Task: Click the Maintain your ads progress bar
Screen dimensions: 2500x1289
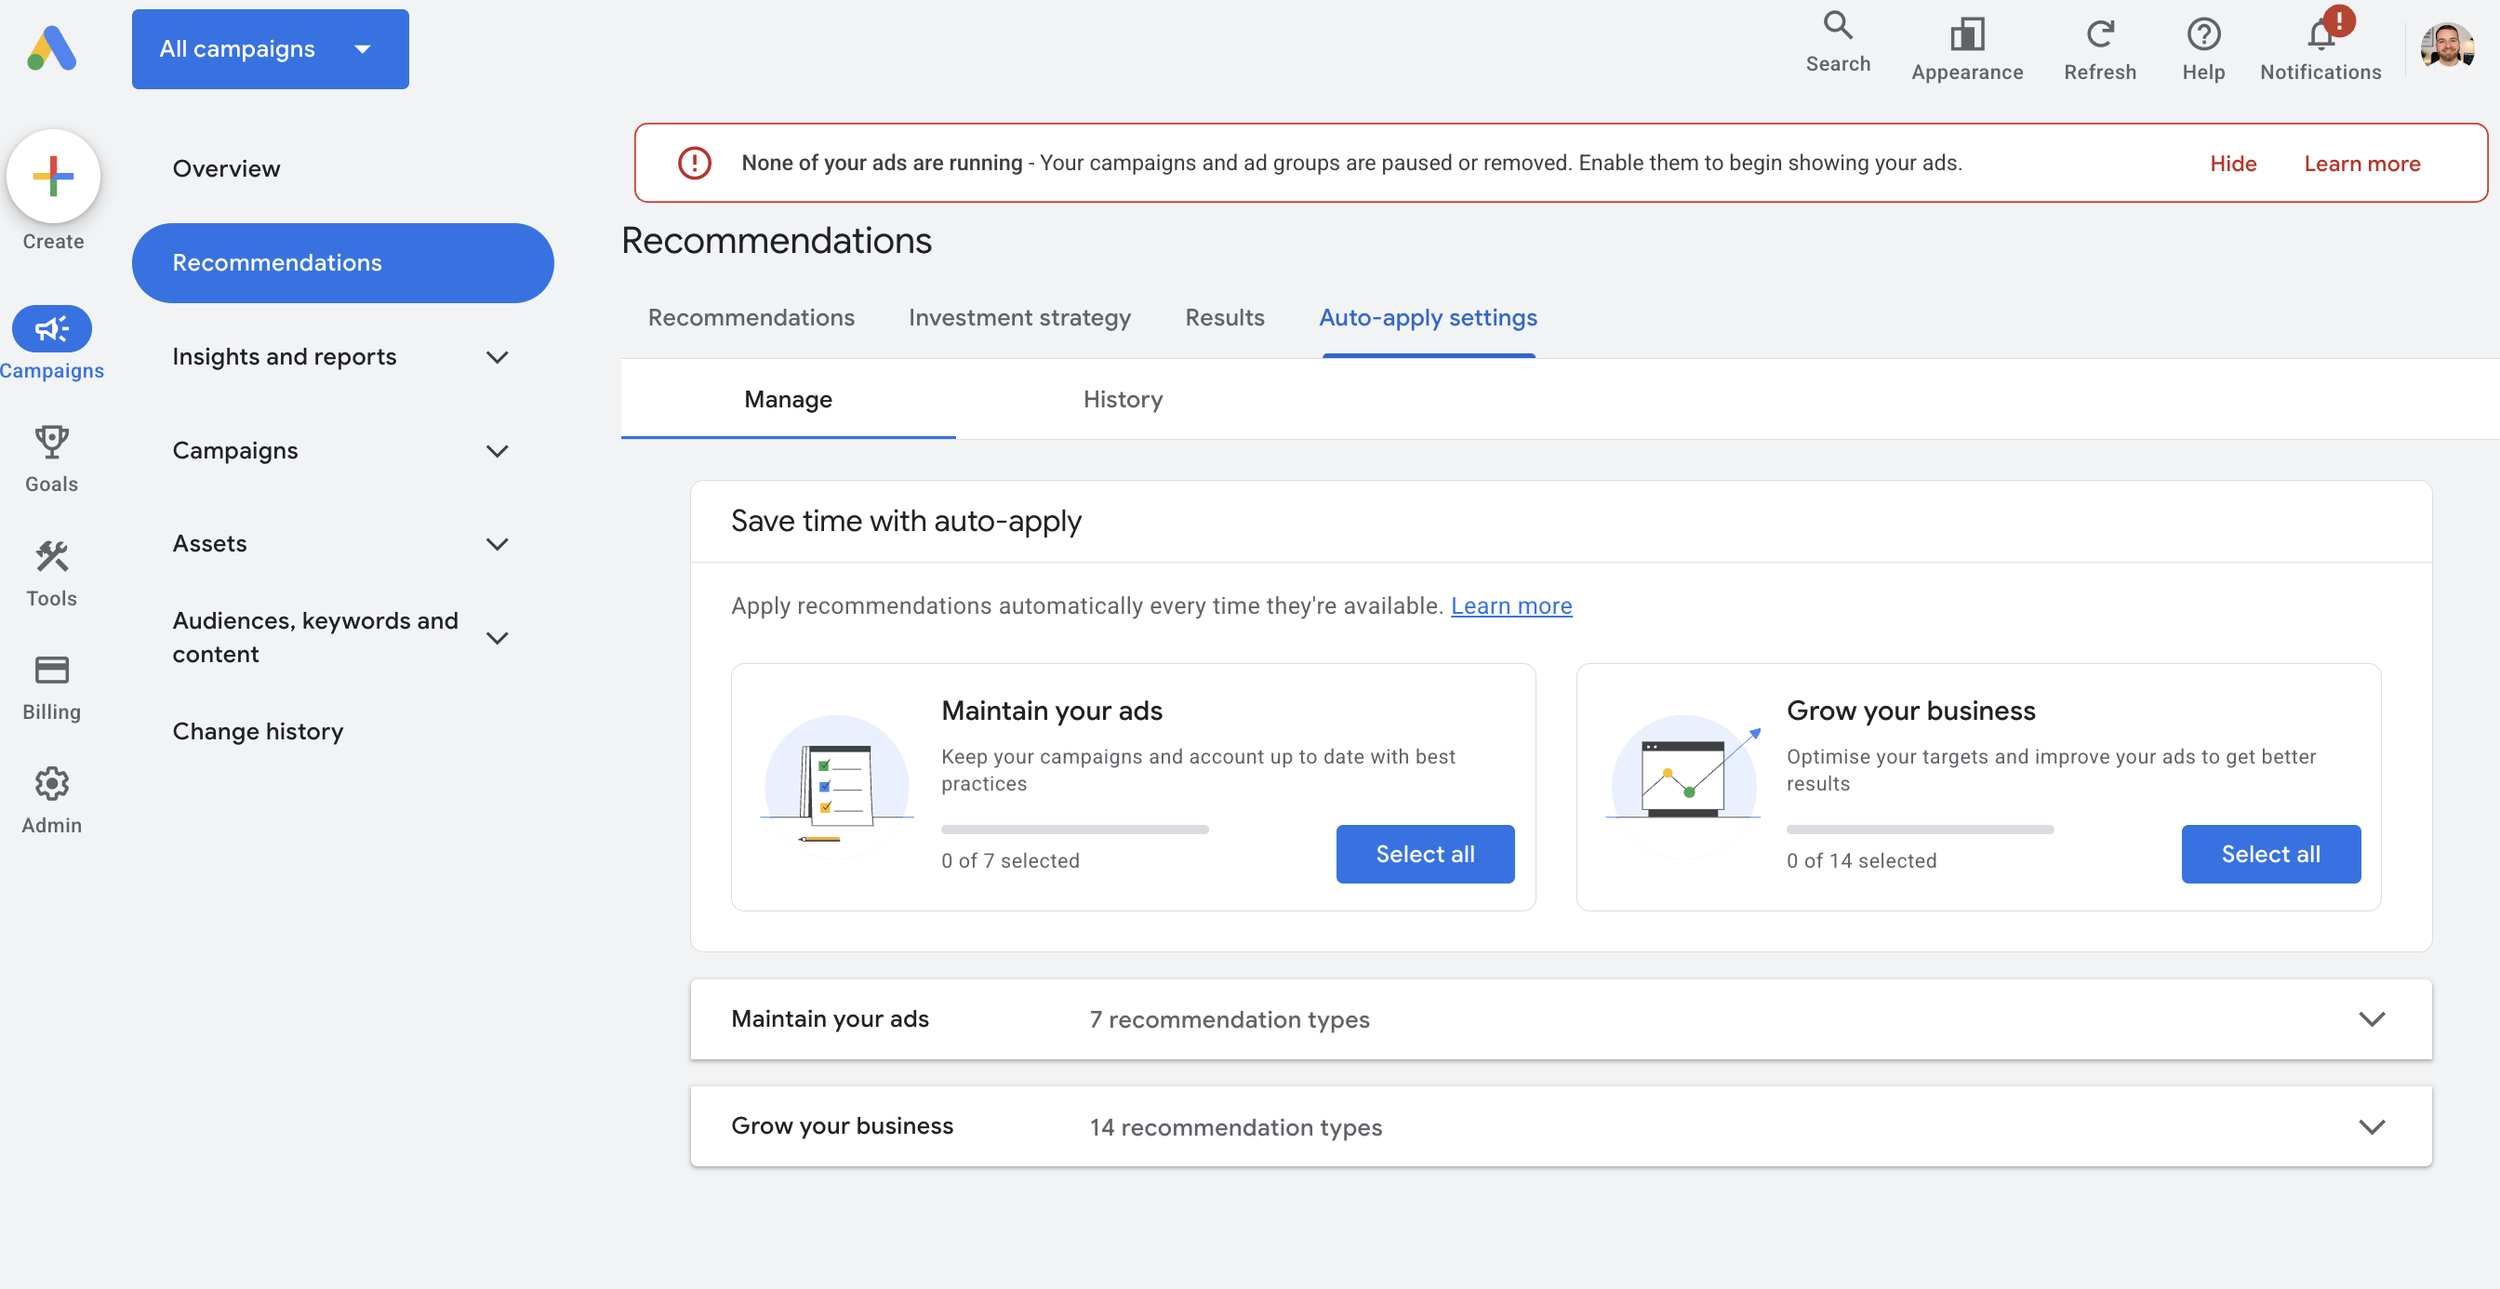Action: tap(1075, 830)
